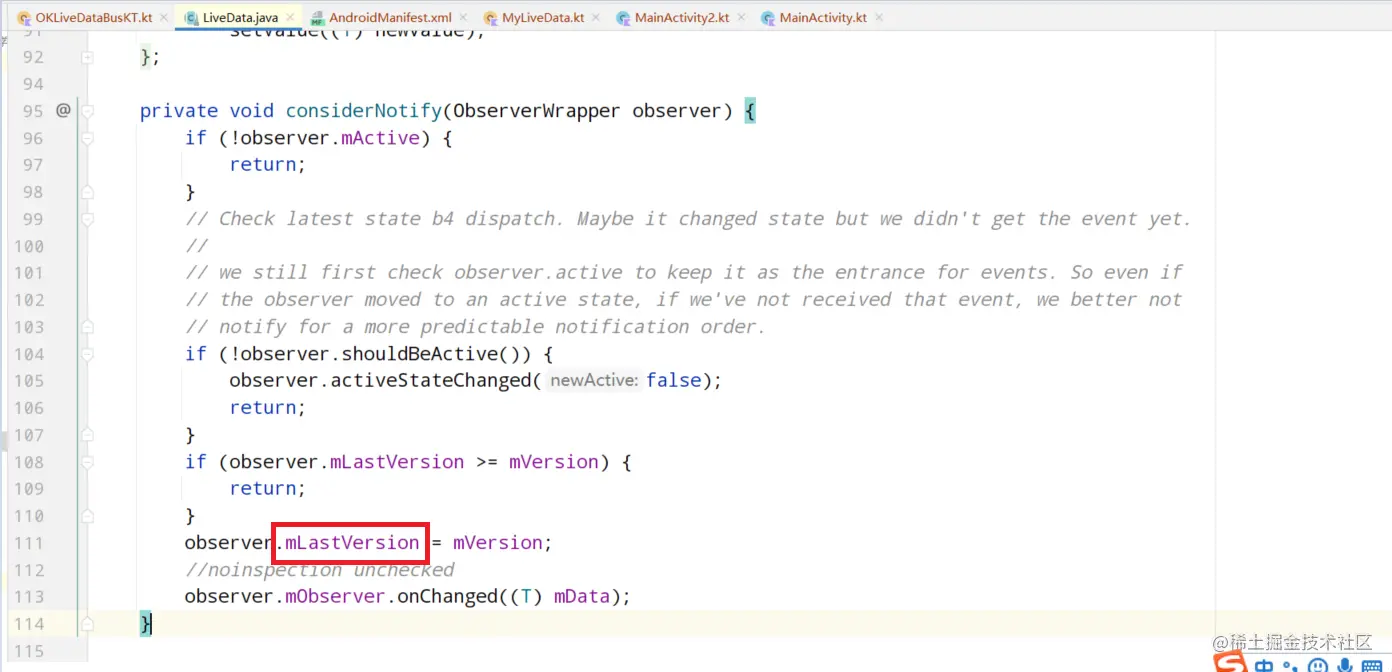
Task: Click the fold end marker on line 98
Action: point(88,192)
